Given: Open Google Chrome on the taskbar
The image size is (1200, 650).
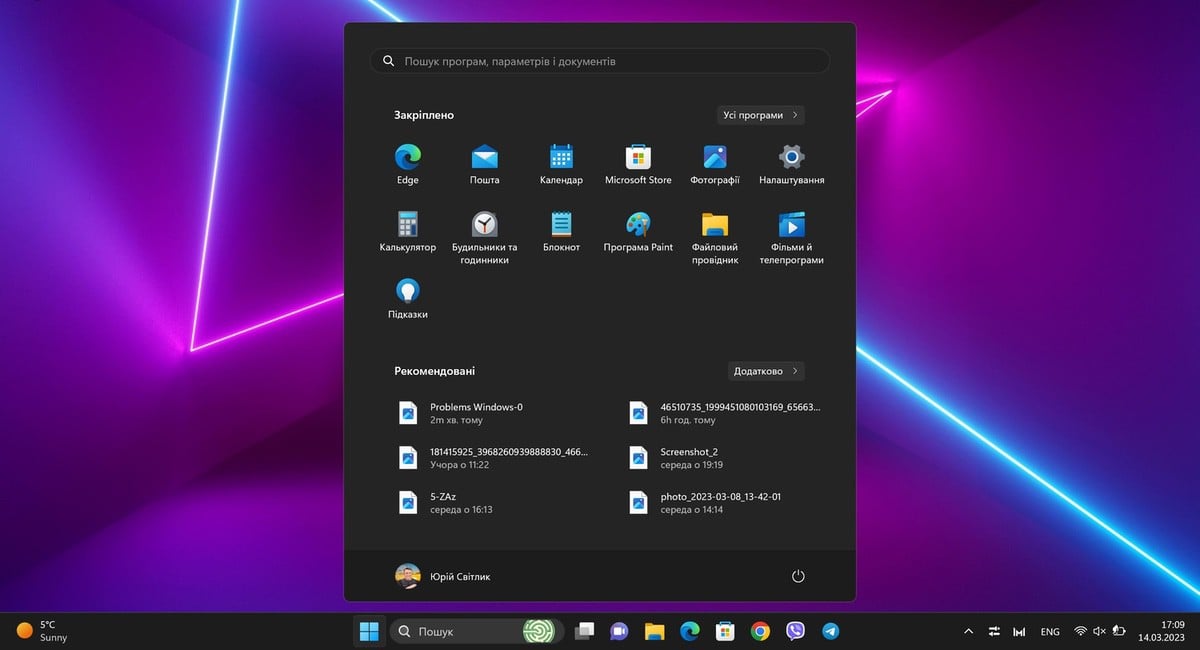Looking at the screenshot, I should [760, 631].
